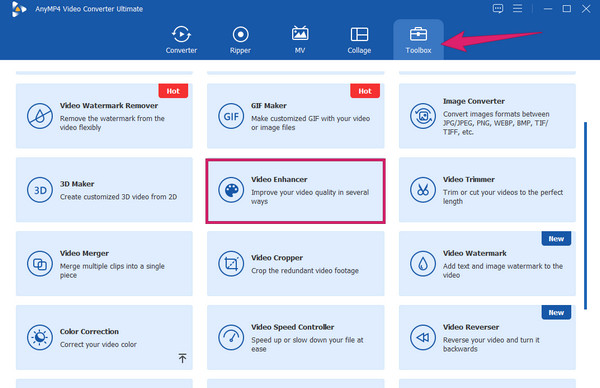Click the Hot badge on GIF Maker
Viewport: 600px width, 388px height.
pyautogui.click(x=365, y=91)
